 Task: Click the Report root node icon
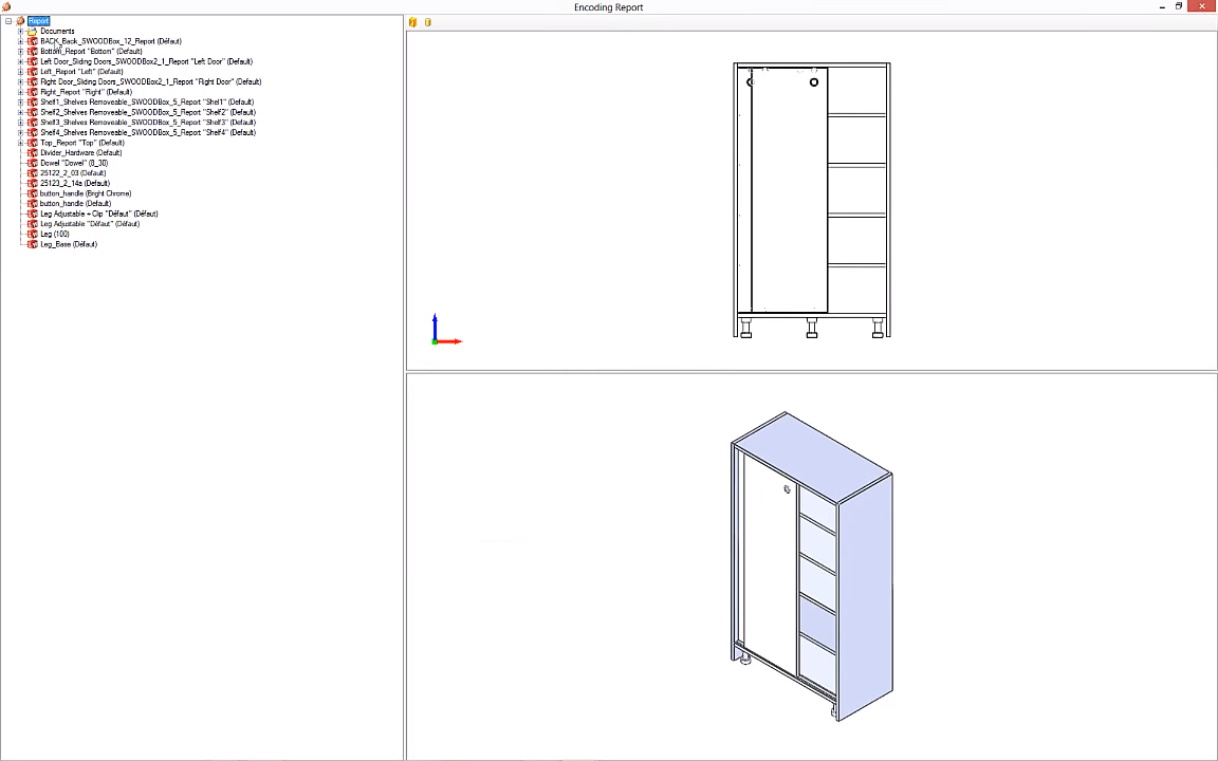click(21, 21)
